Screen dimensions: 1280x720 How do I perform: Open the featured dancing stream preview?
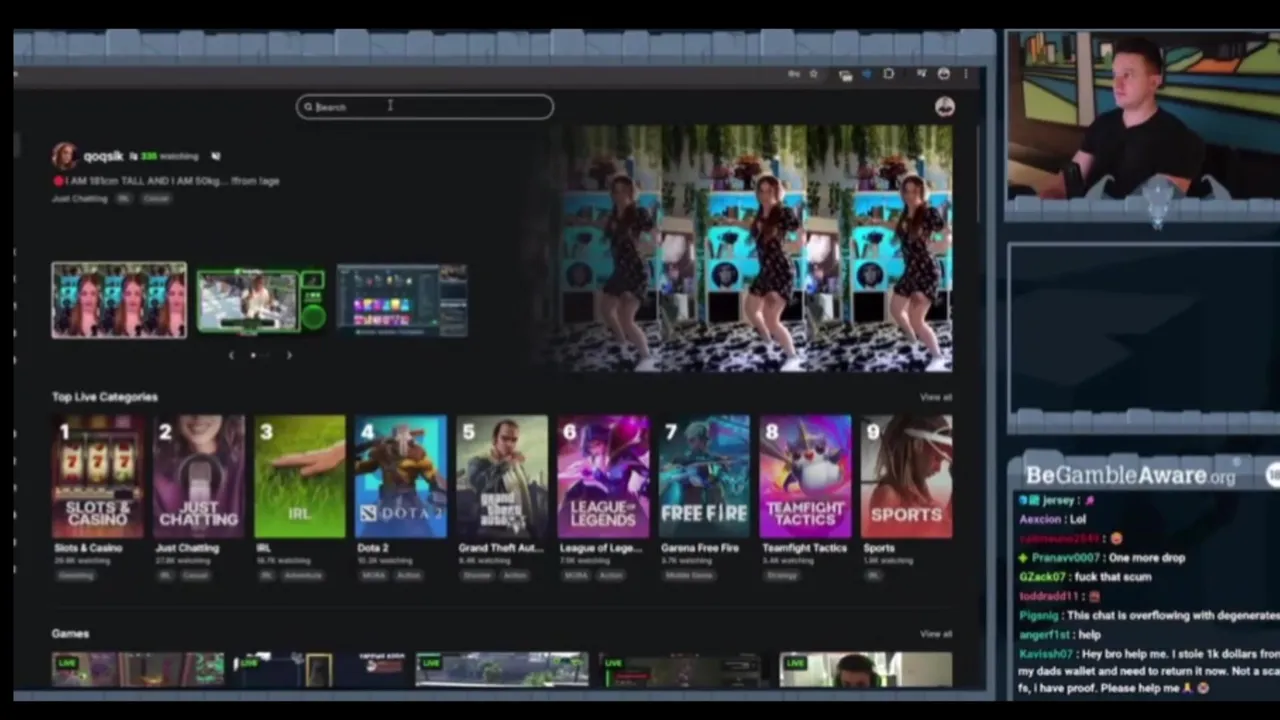coord(751,248)
